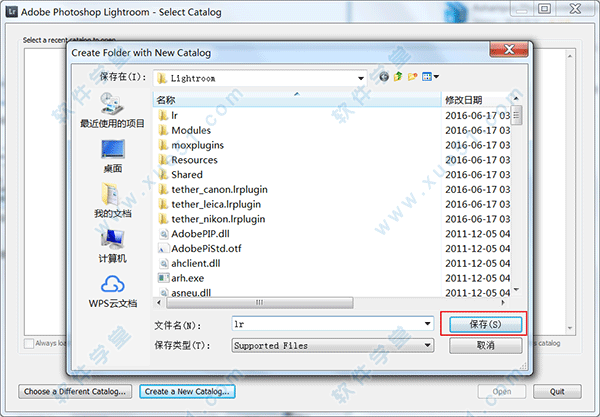
Task: Click the 保存(S) save button
Action: point(485,324)
